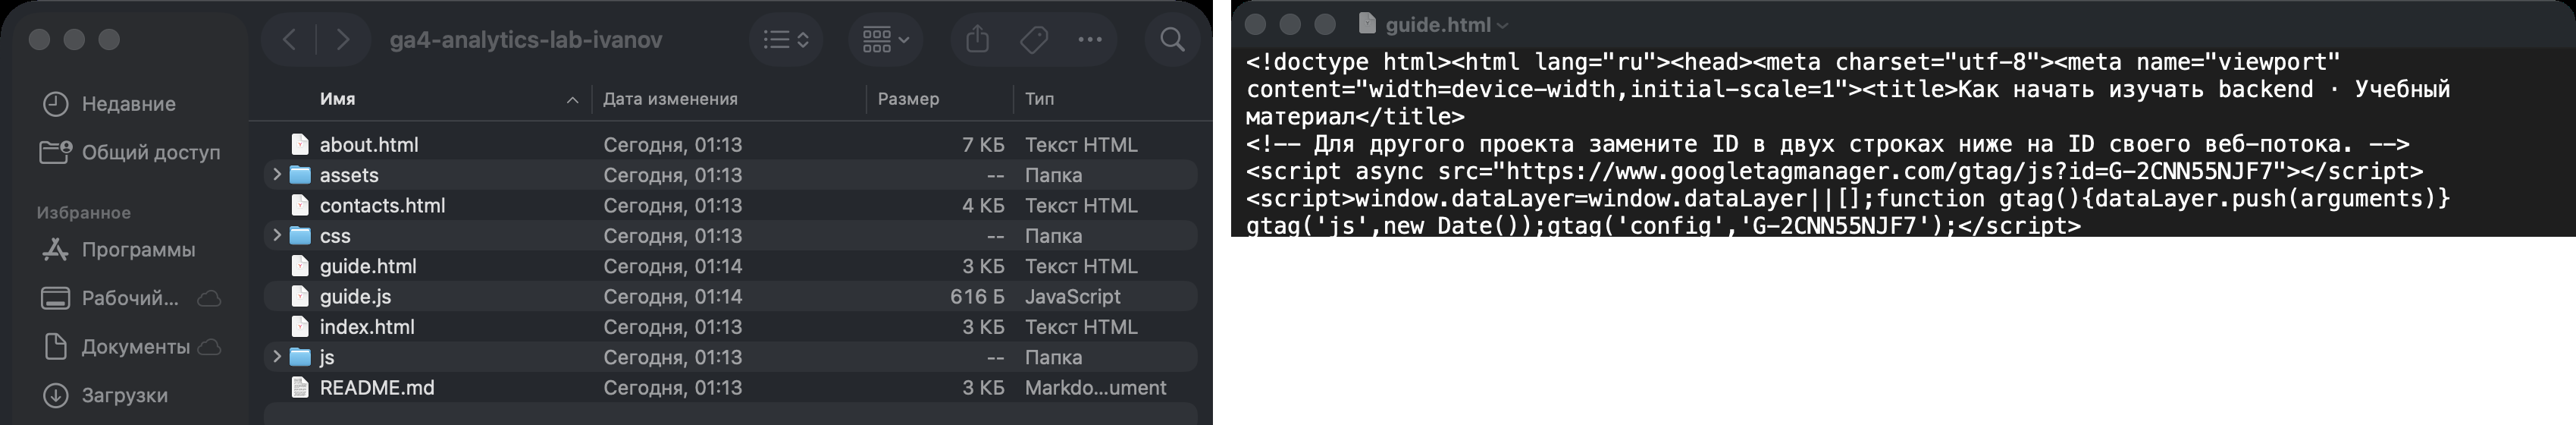Click iCloud status icon beside Документы
Viewport: 2576px width, 425px height.
209,347
